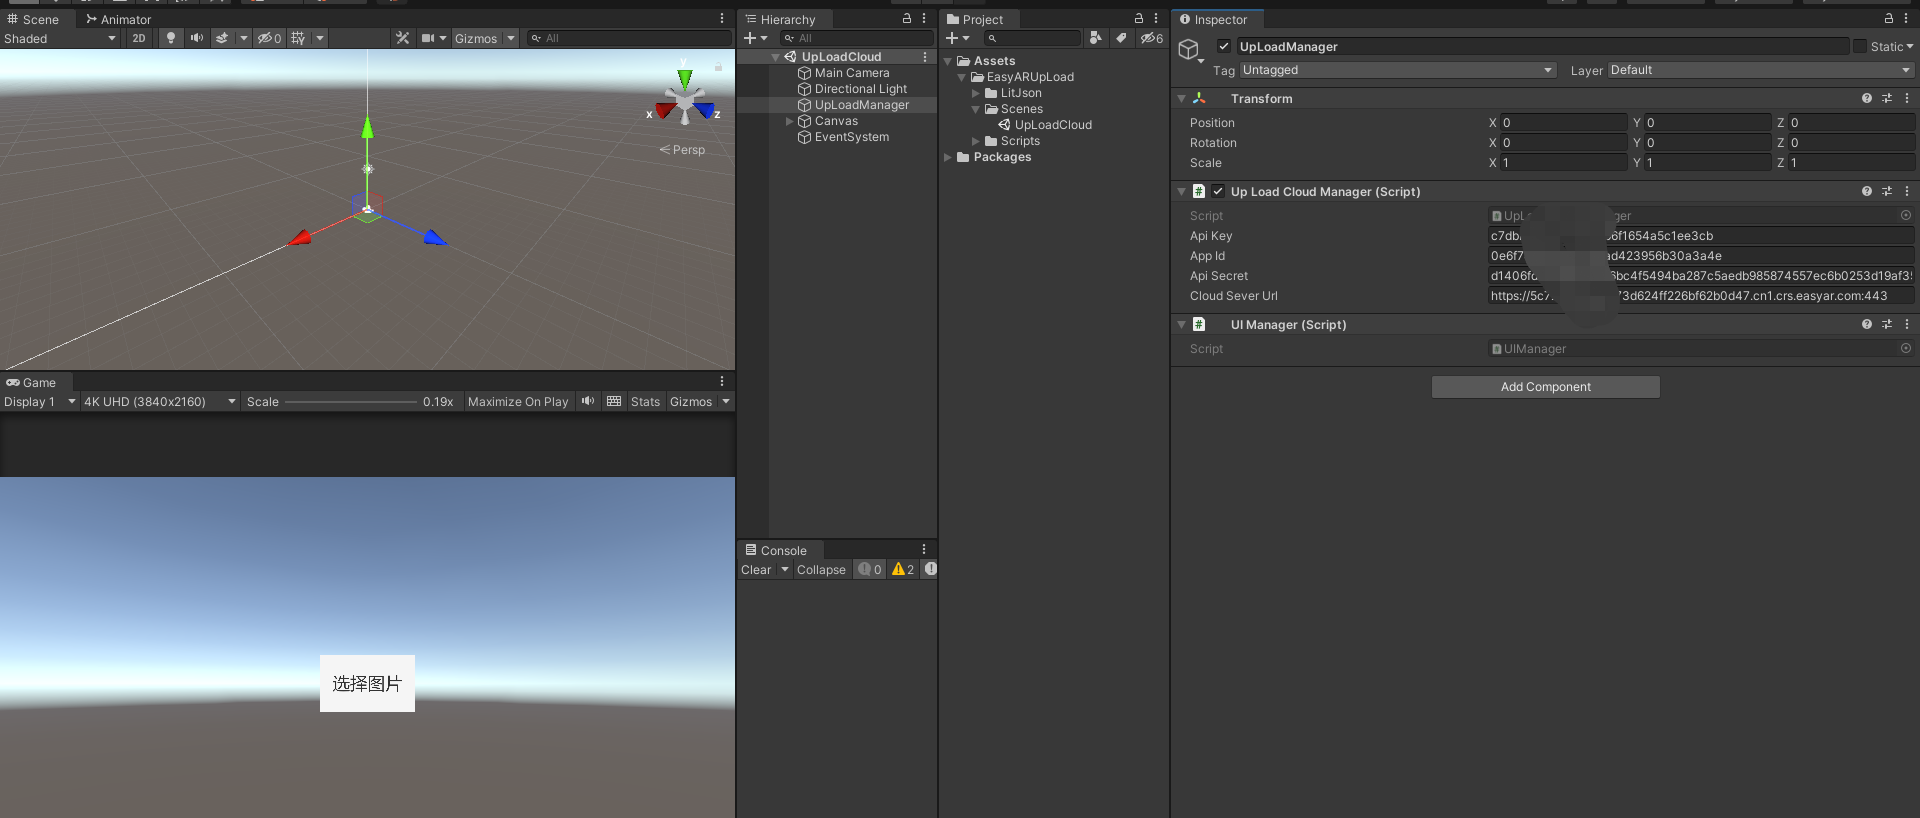Open Static flags dropdown arrow

(1910, 46)
